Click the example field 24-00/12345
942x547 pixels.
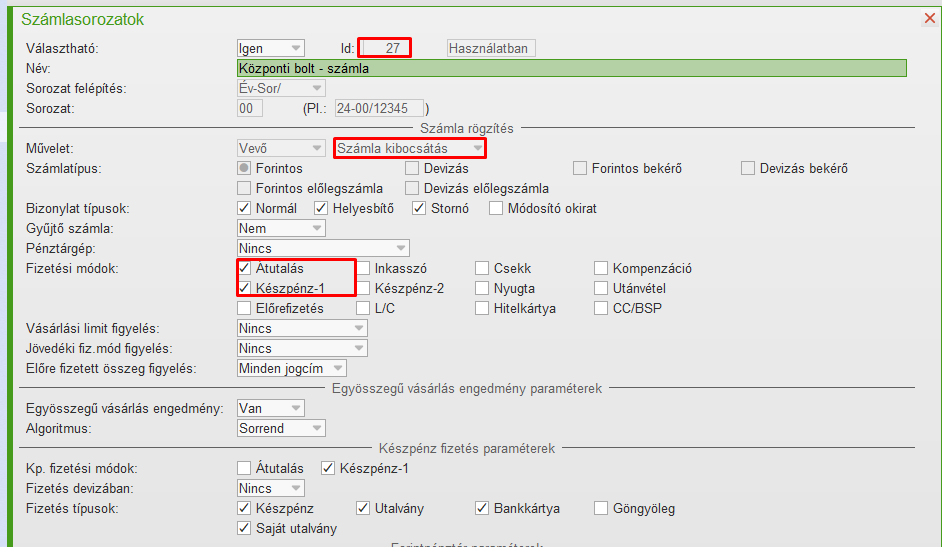(x=379, y=108)
